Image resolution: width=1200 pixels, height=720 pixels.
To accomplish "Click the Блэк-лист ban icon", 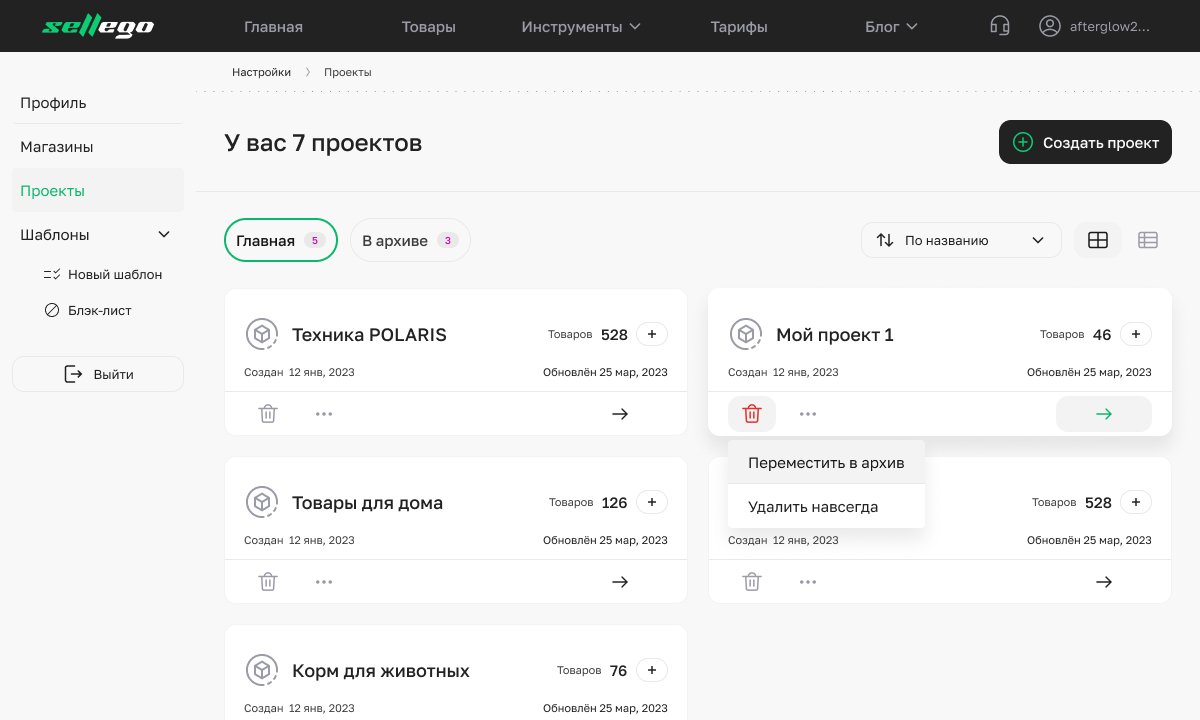I will coord(52,310).
